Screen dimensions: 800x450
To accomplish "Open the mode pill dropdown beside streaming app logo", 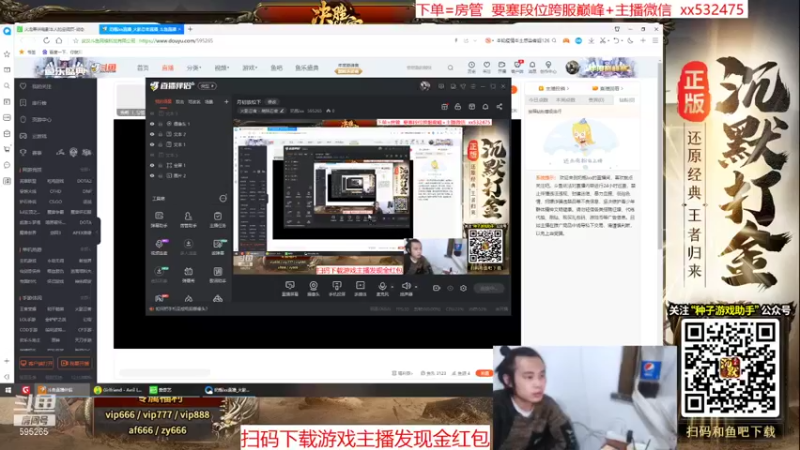I will 207,86.
